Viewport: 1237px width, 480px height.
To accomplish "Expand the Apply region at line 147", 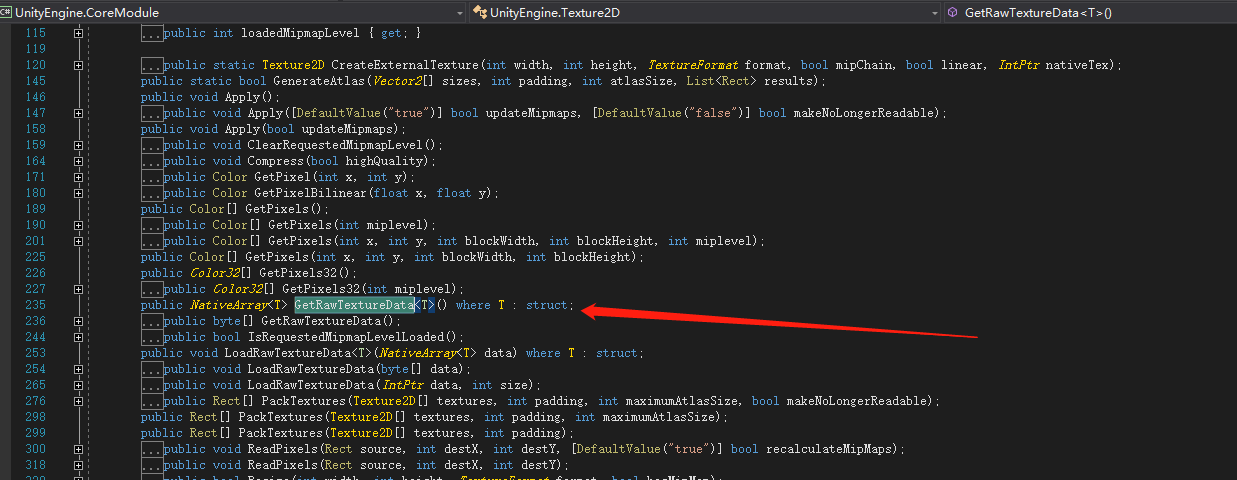I will (78, 113).
